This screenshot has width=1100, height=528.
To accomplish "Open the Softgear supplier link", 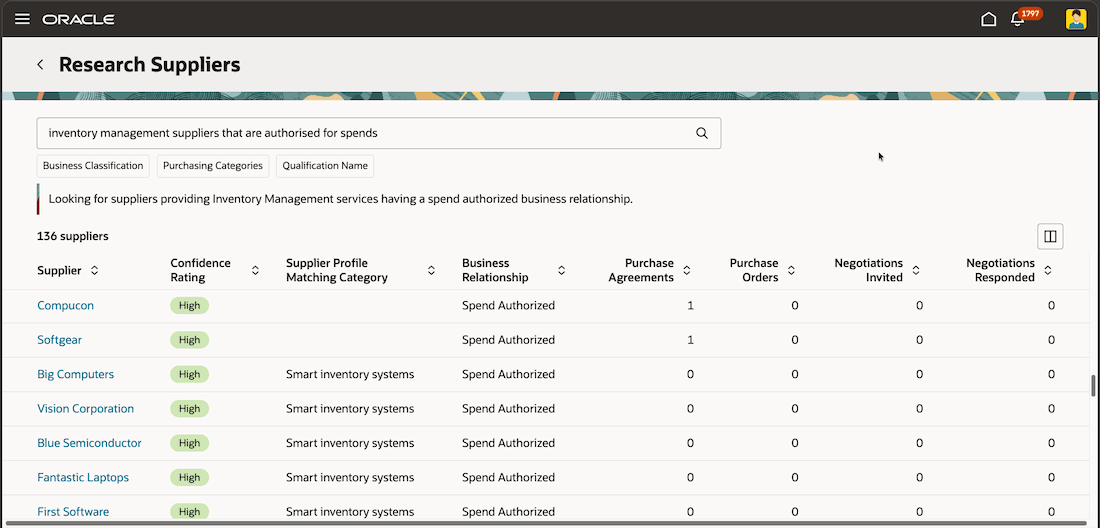I will [60, 340].
